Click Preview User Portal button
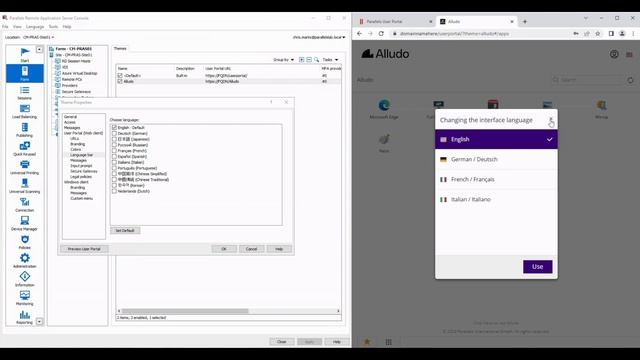 (x=84, y=249)
